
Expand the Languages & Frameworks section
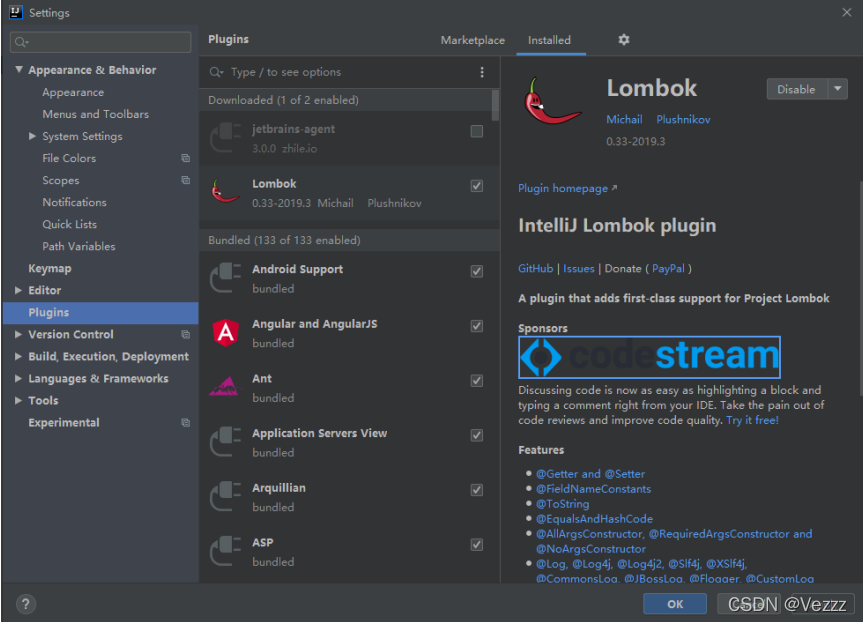pos(18,378)
